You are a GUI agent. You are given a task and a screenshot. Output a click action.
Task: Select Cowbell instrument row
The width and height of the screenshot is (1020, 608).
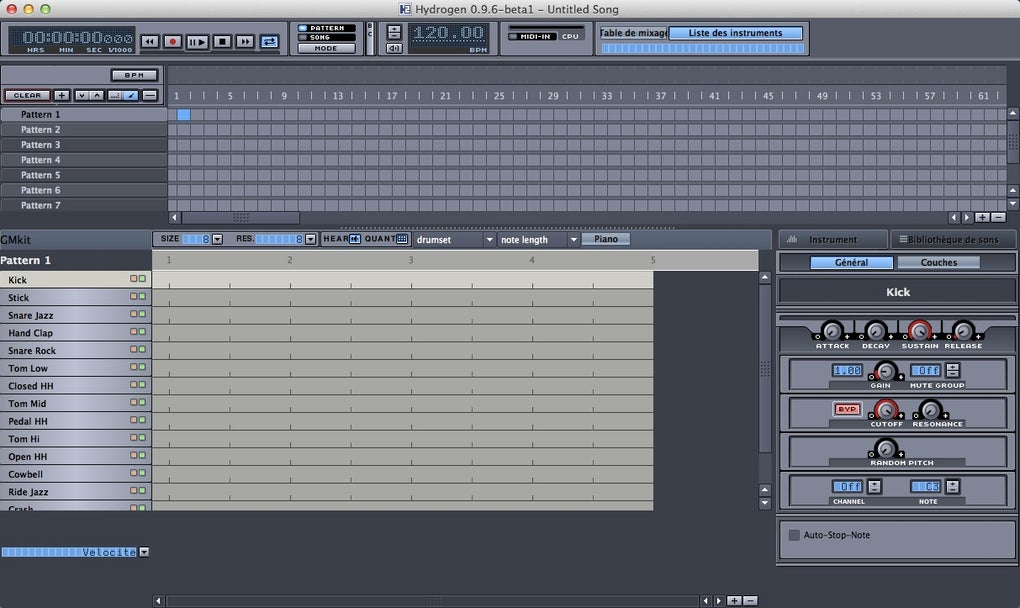pyautogui.click(x=75, y=474)
